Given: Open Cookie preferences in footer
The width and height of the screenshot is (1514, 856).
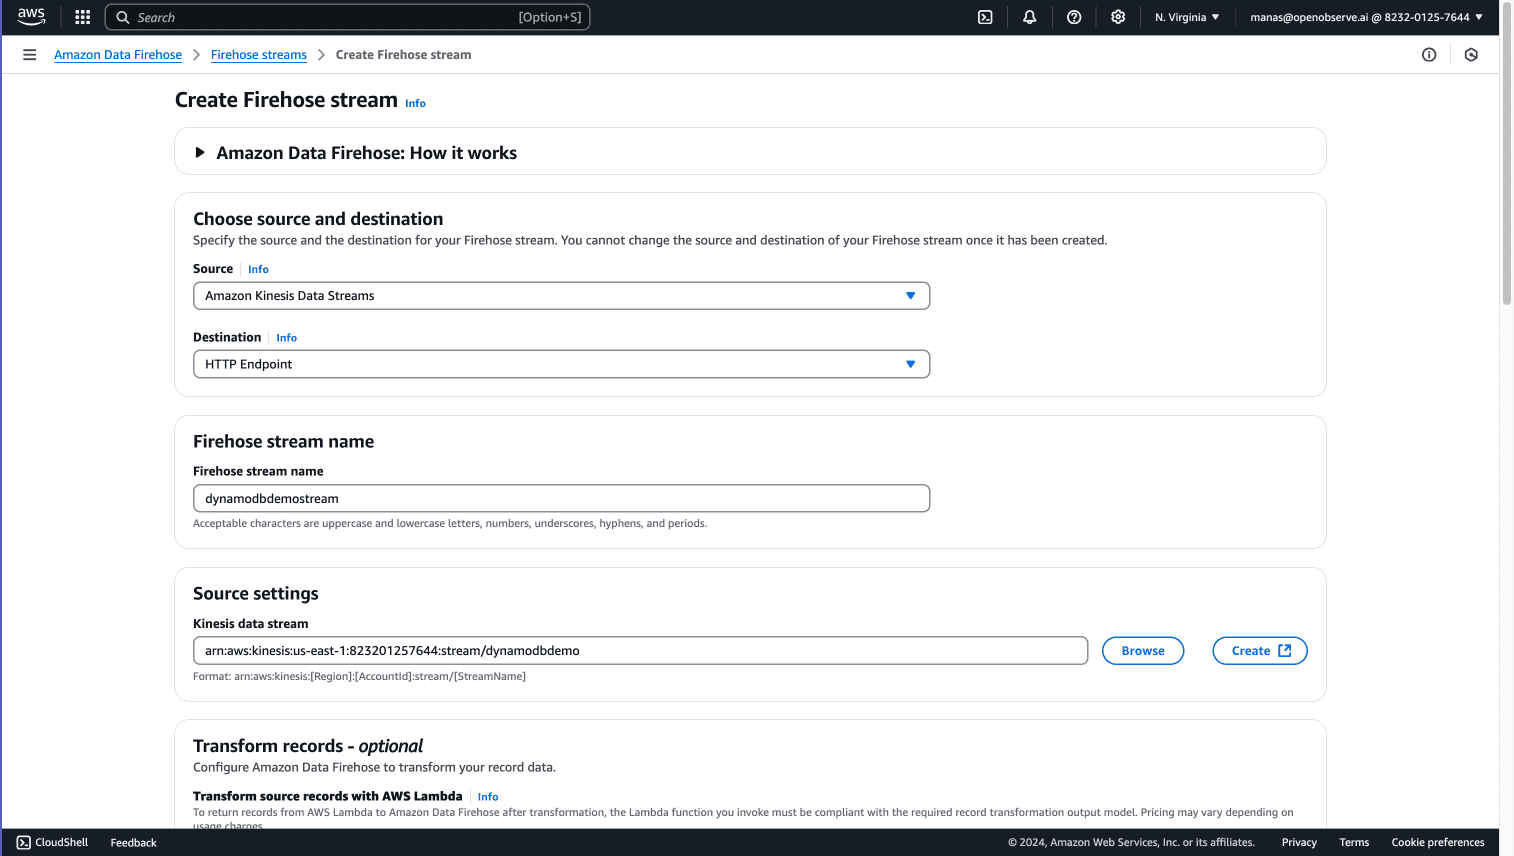Looking at the screenshot, I should 1437,843.
